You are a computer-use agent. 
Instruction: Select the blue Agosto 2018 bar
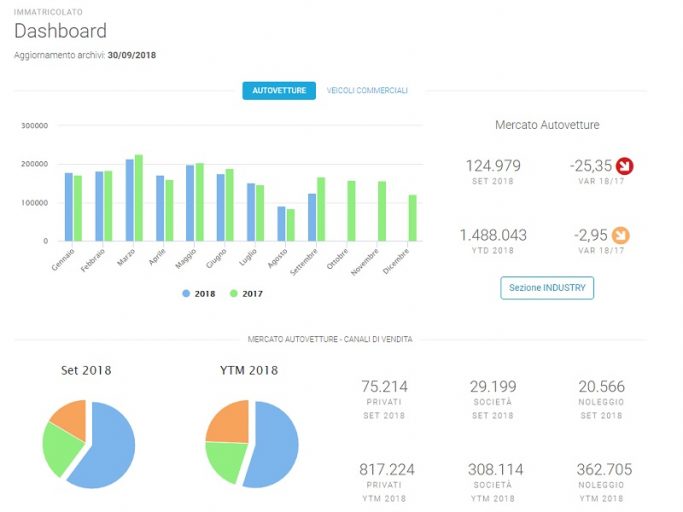[281, 224]
